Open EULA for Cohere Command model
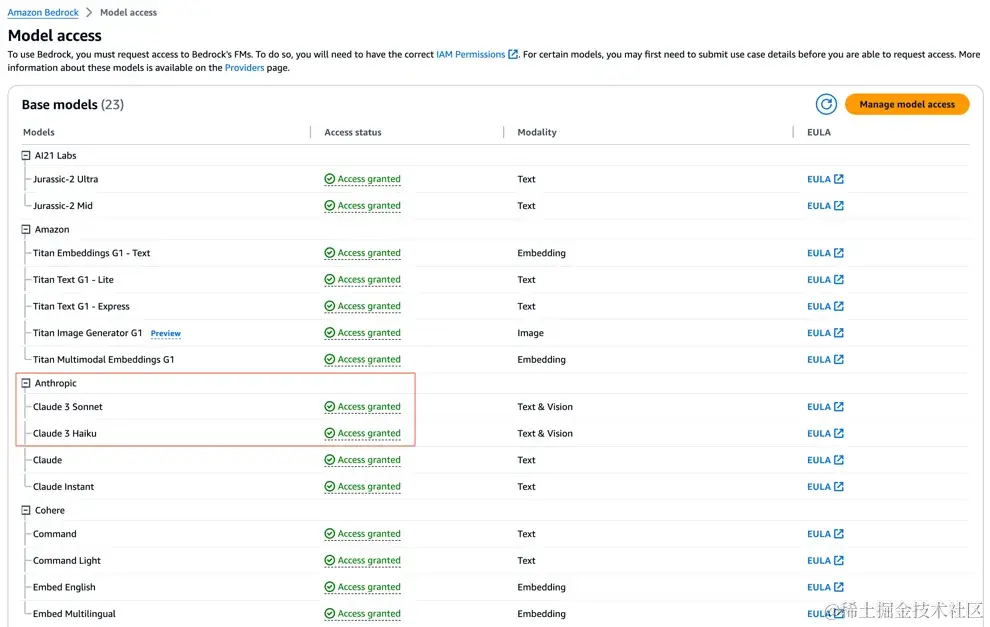990x627 pixels. click(x=825, y=534)
